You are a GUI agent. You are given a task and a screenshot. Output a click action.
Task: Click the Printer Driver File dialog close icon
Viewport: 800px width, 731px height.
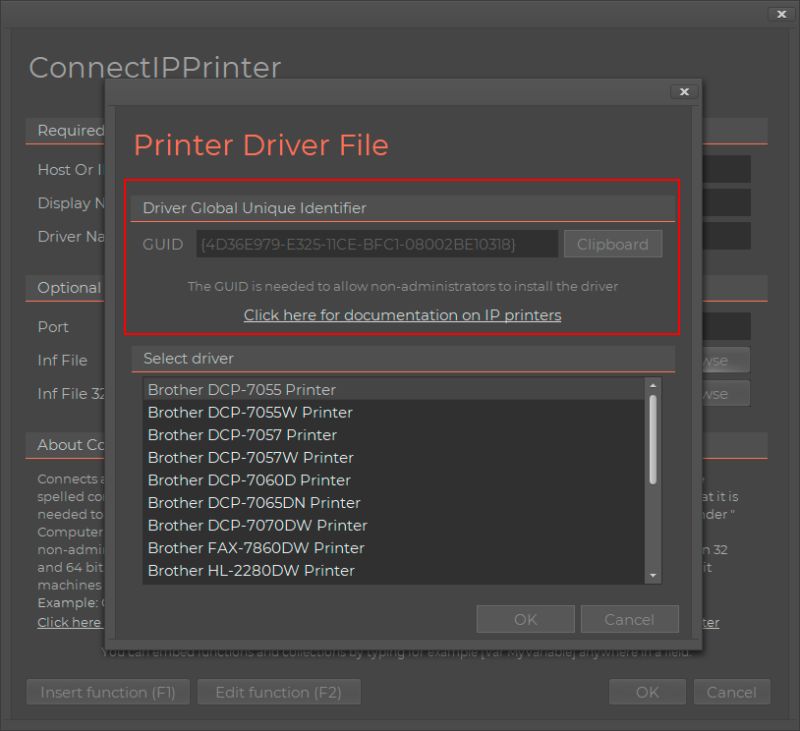tap(684, 91)
